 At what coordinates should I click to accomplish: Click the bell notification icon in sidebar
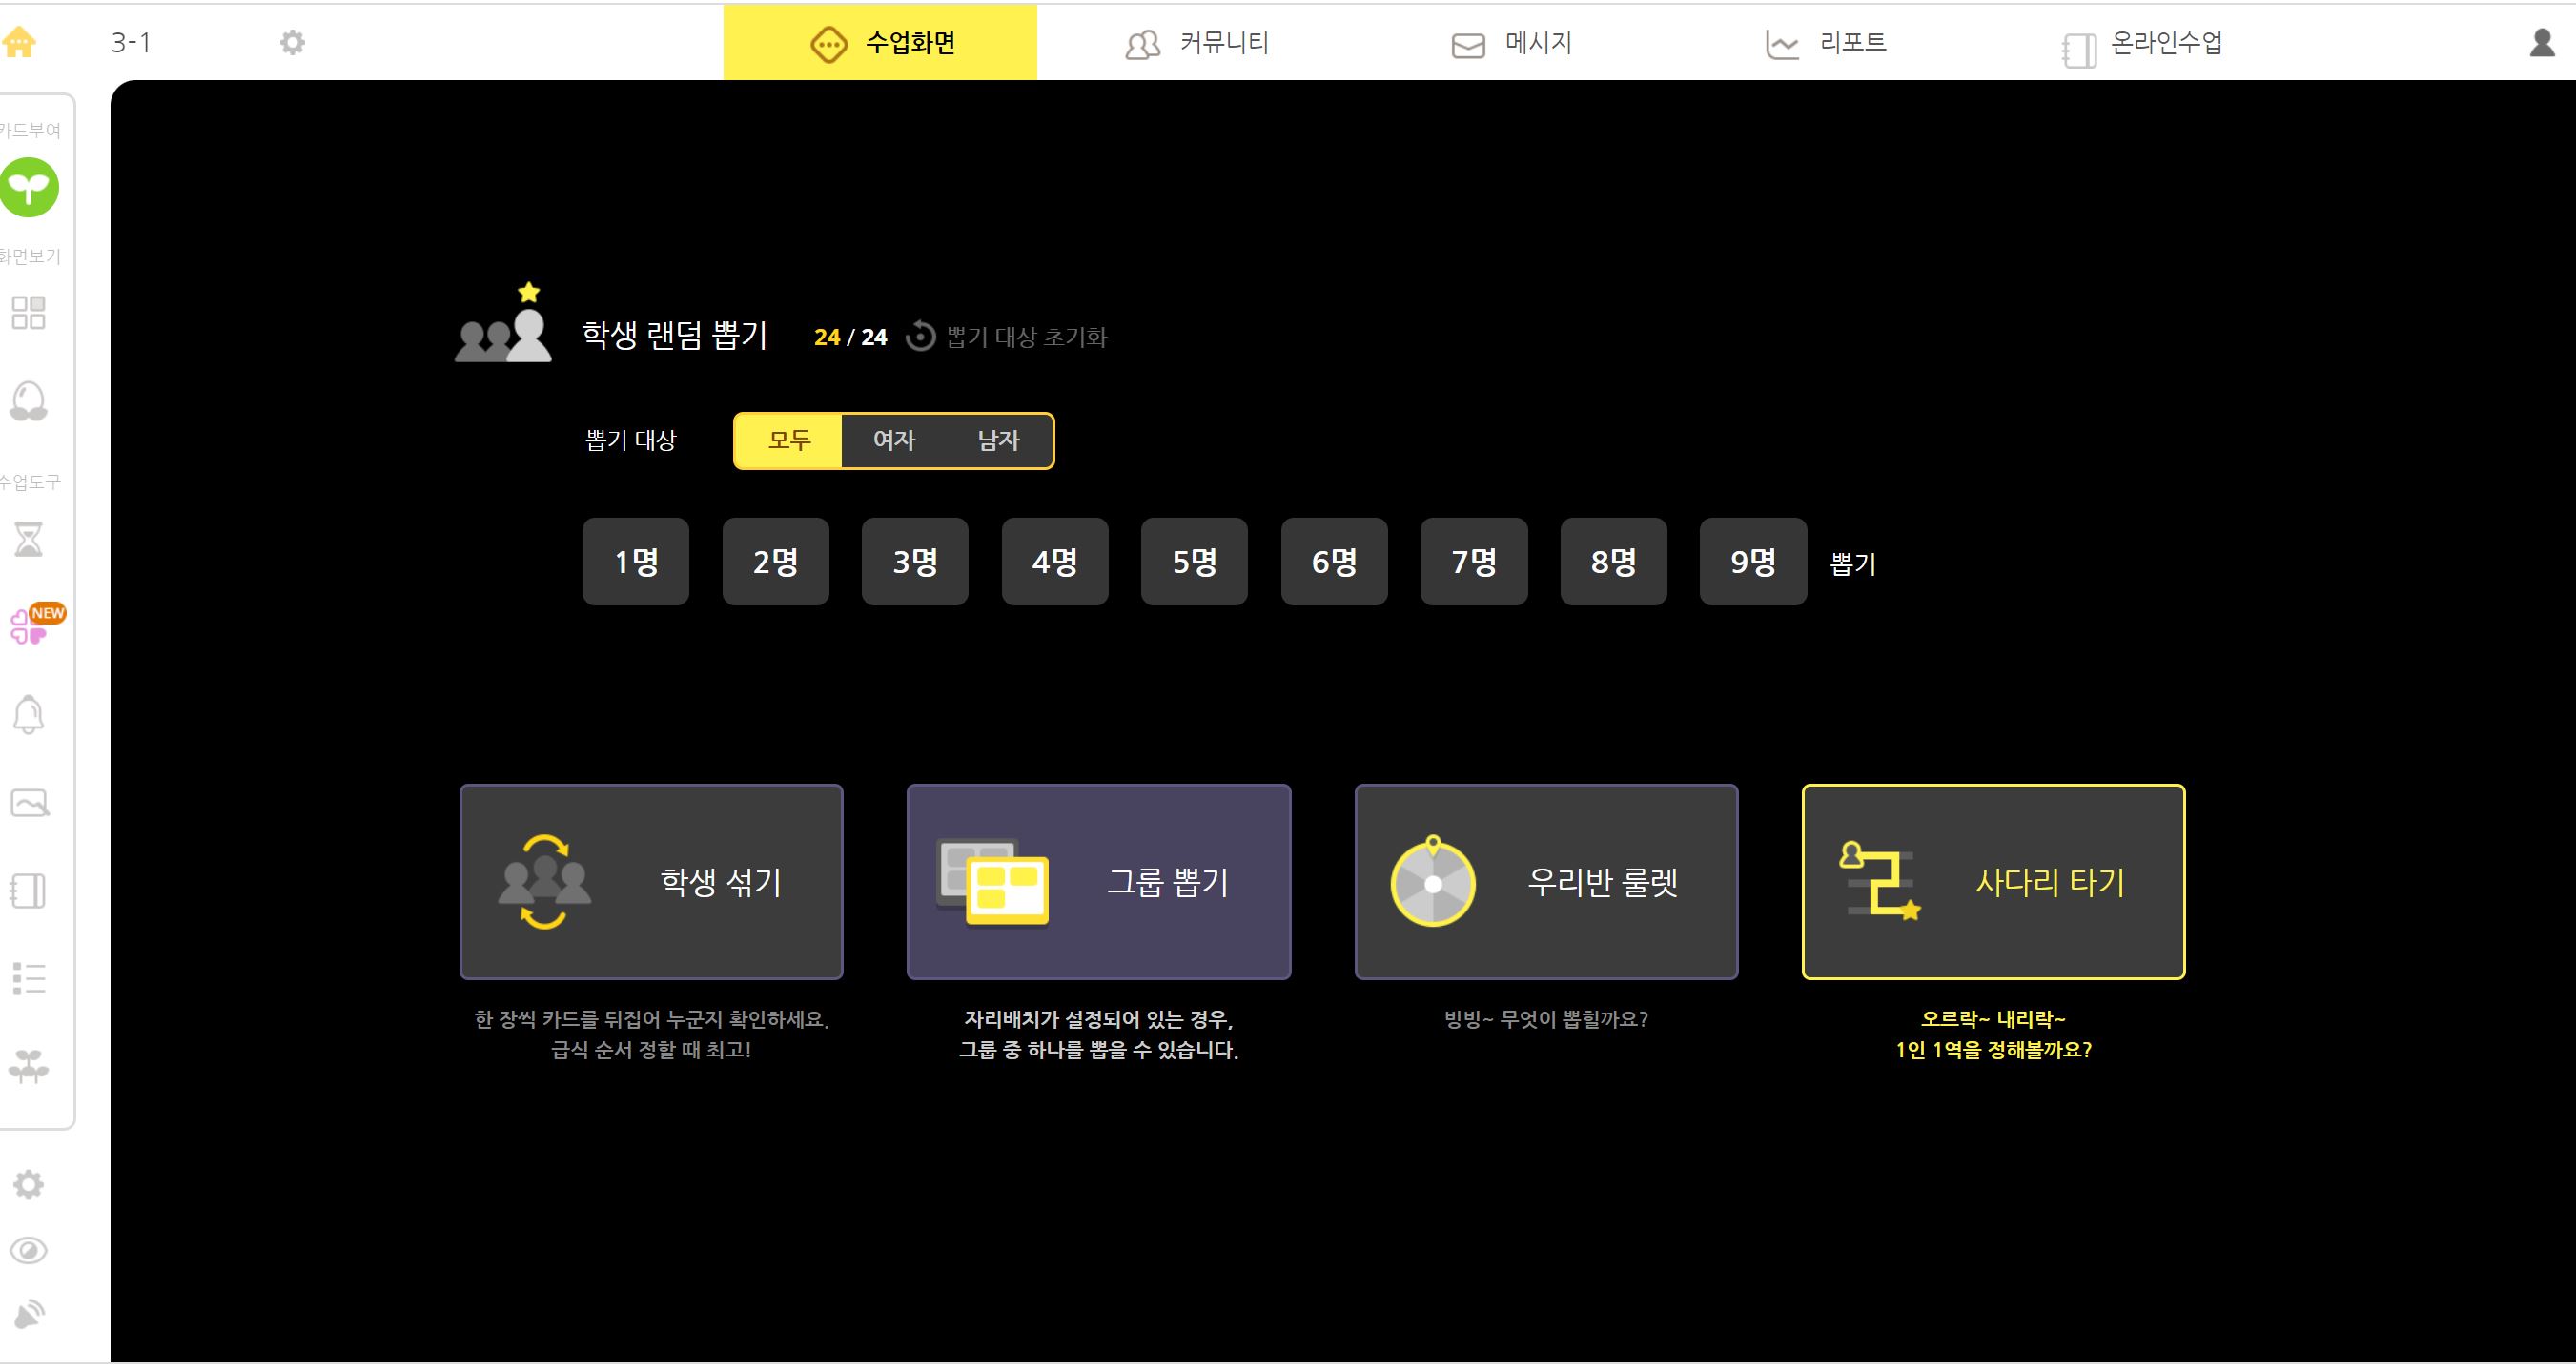pyautogui.click(x=28, y=714)
